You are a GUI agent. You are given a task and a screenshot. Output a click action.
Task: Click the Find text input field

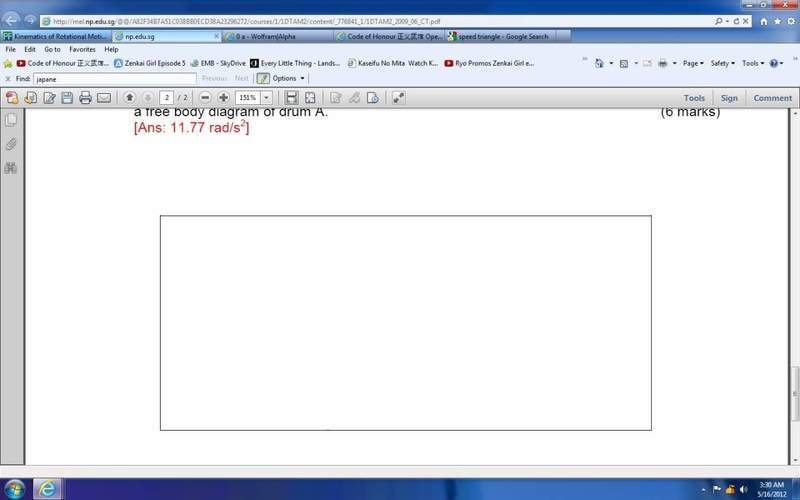coord(115,79)
